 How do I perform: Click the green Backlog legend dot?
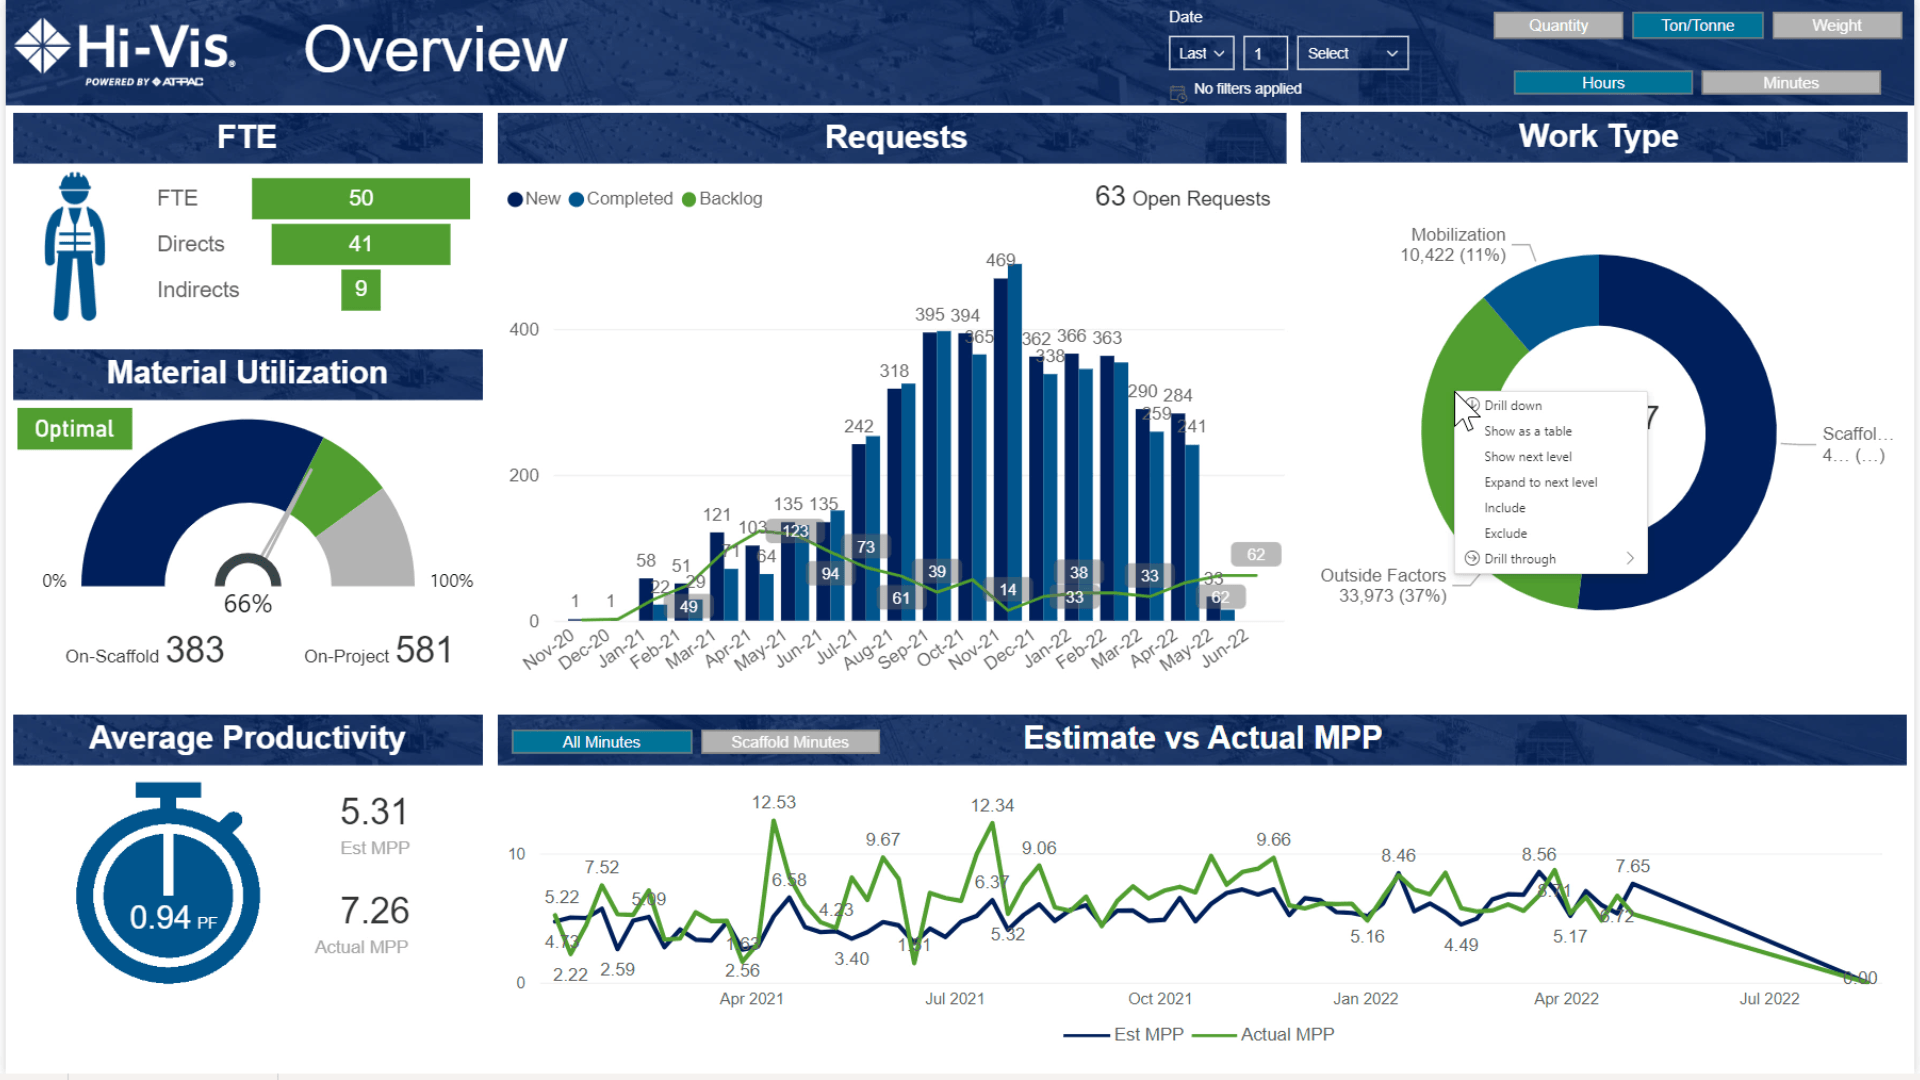pos(688,198)
